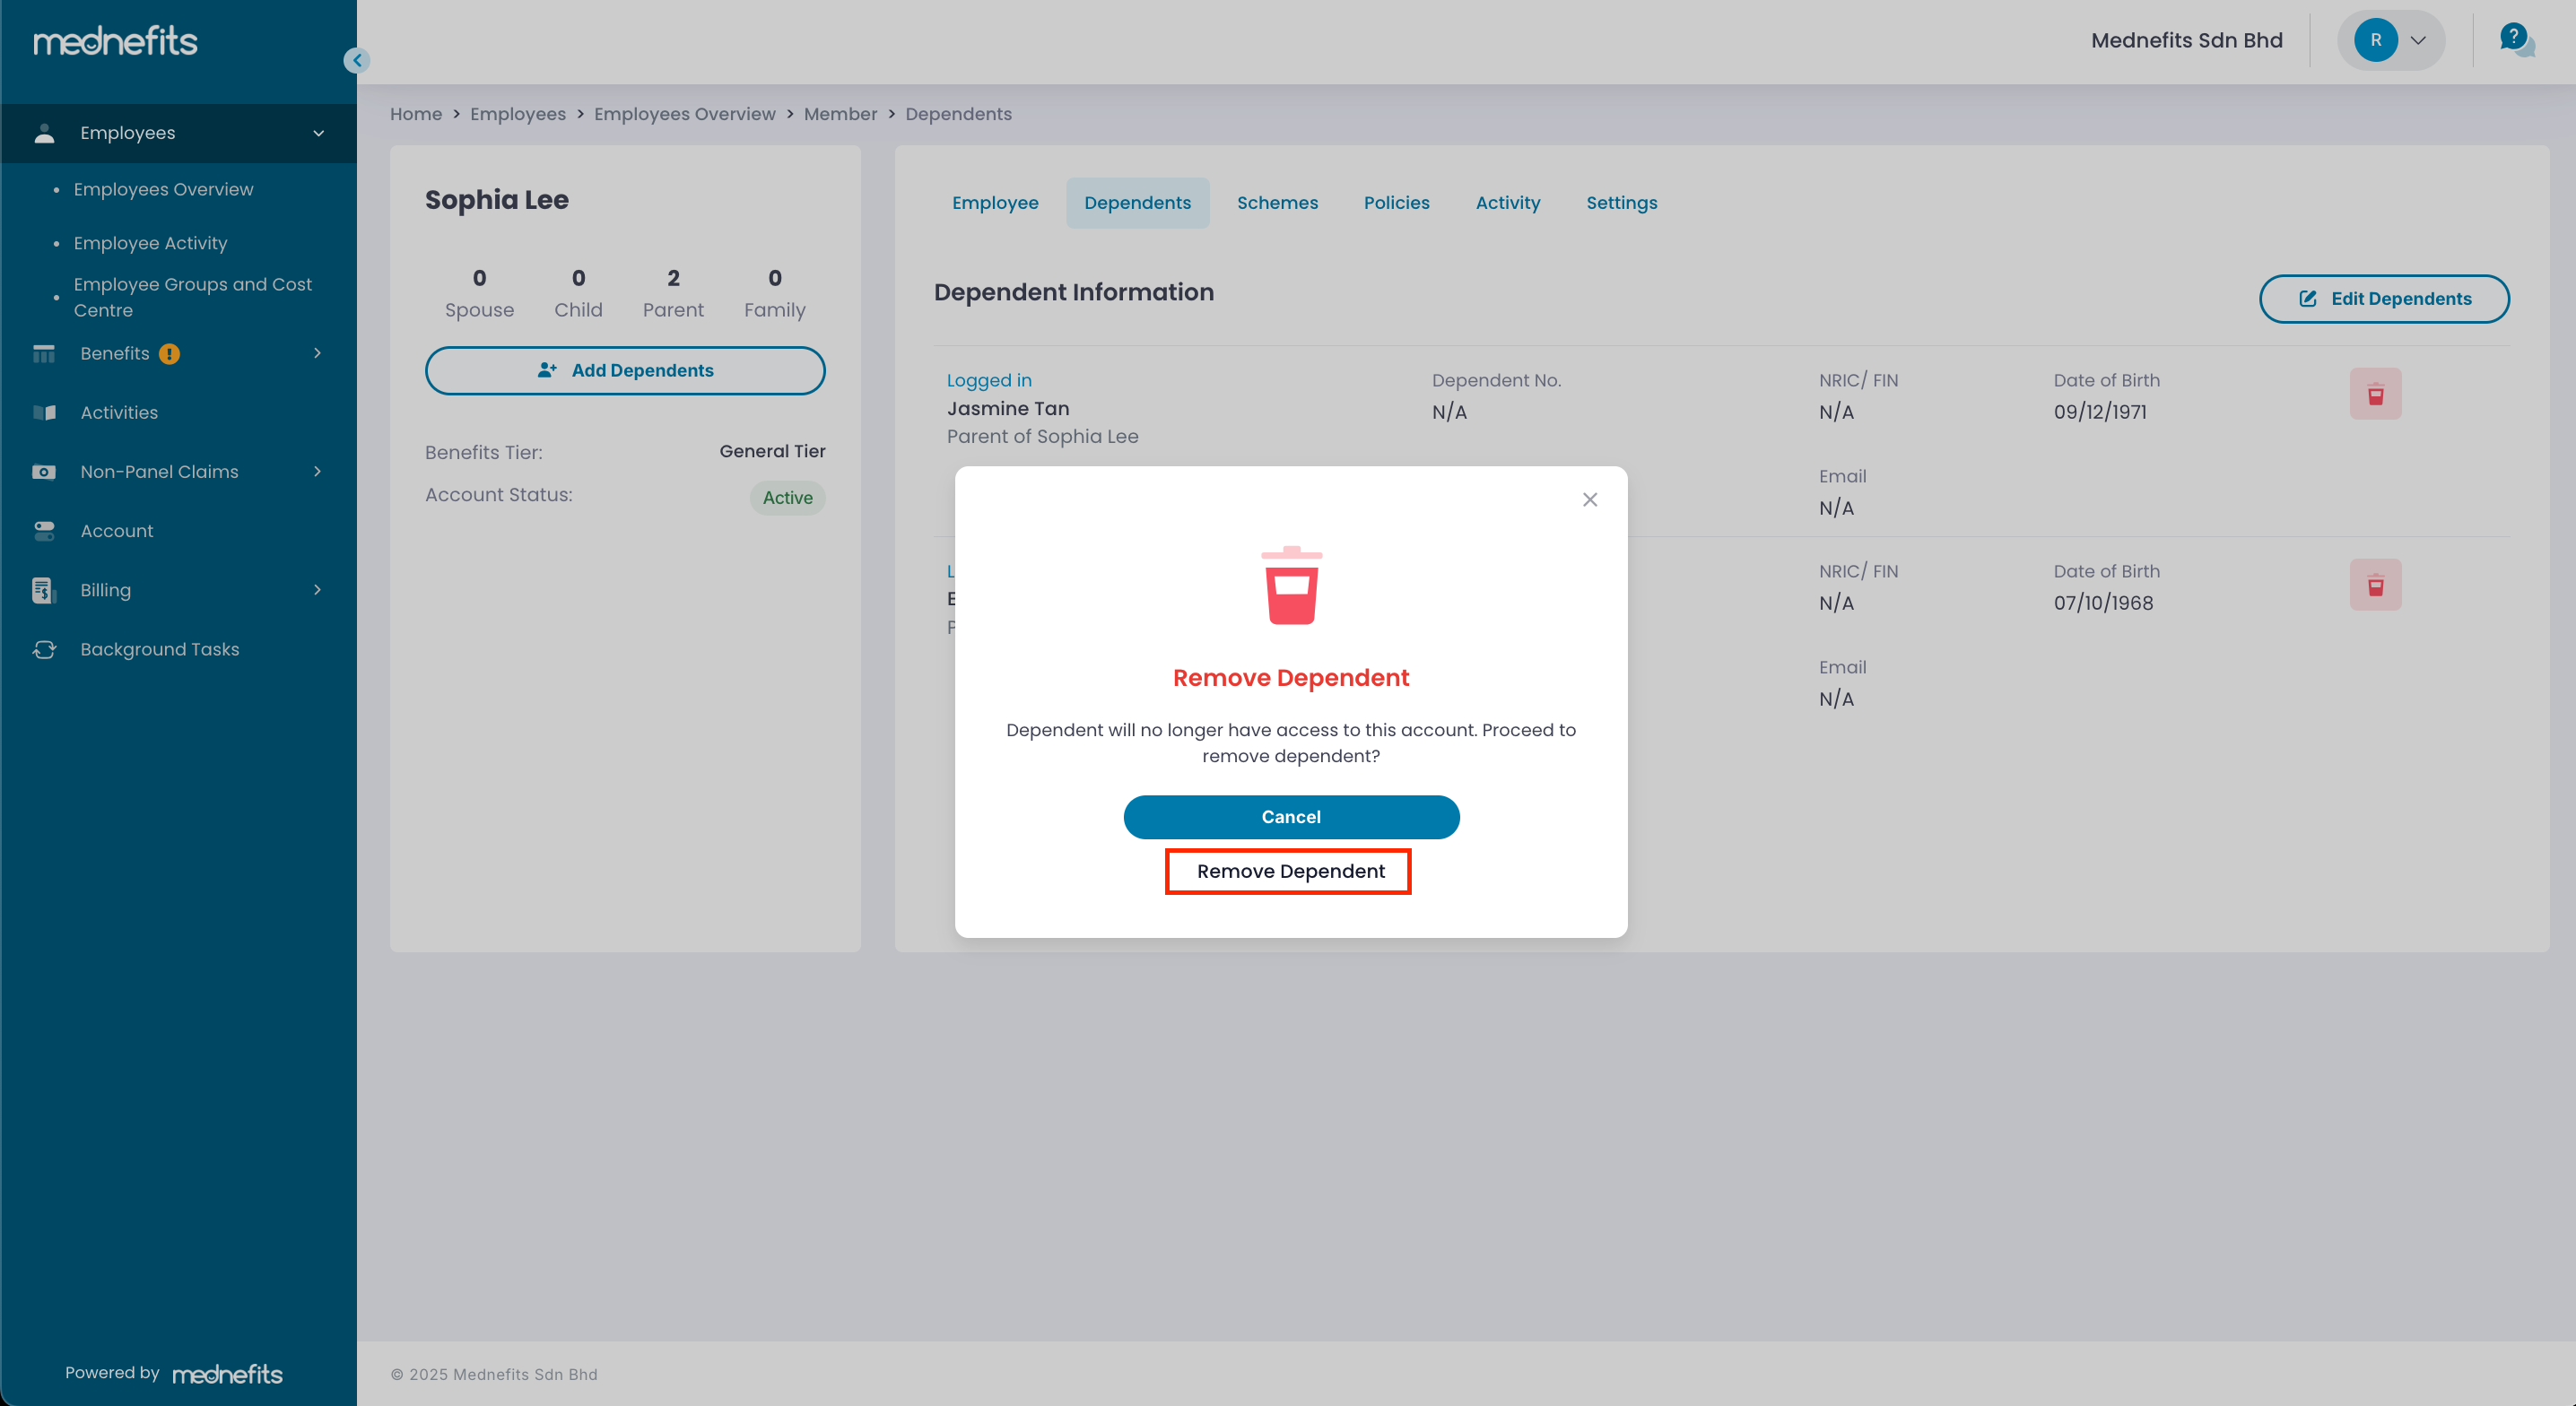Confirm by clicking Remove Dependent button
2576x1406 pixels.
click(x=1288, y=871)
